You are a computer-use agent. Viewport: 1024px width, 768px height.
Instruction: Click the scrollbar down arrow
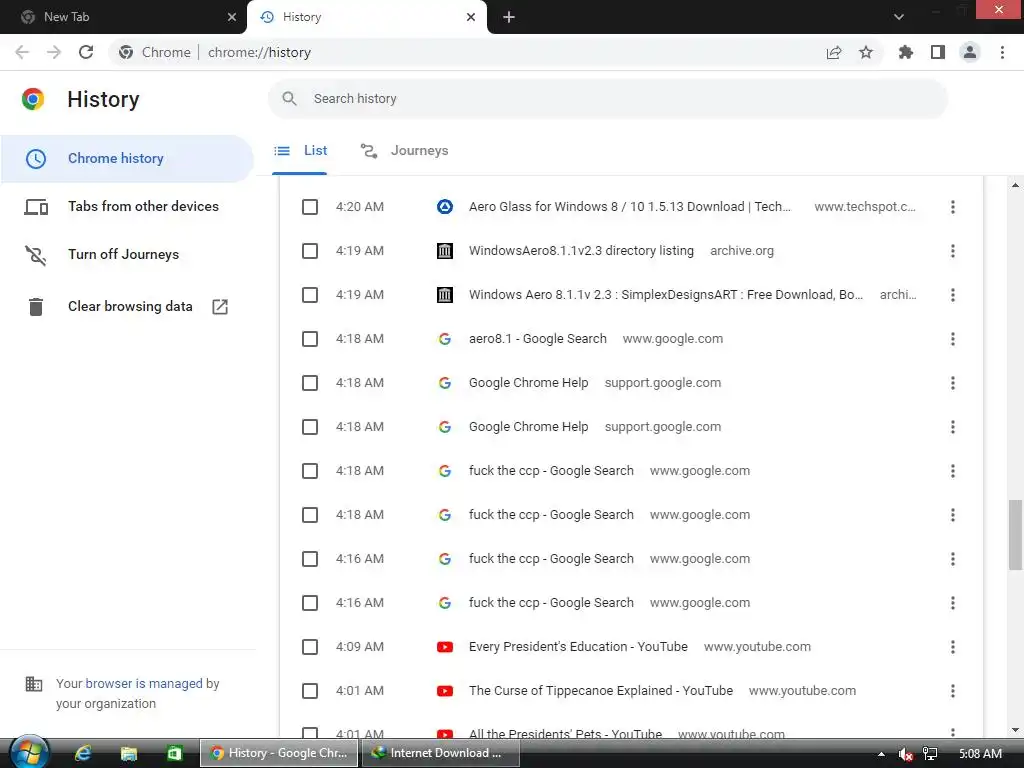[x=1016, y=729]
